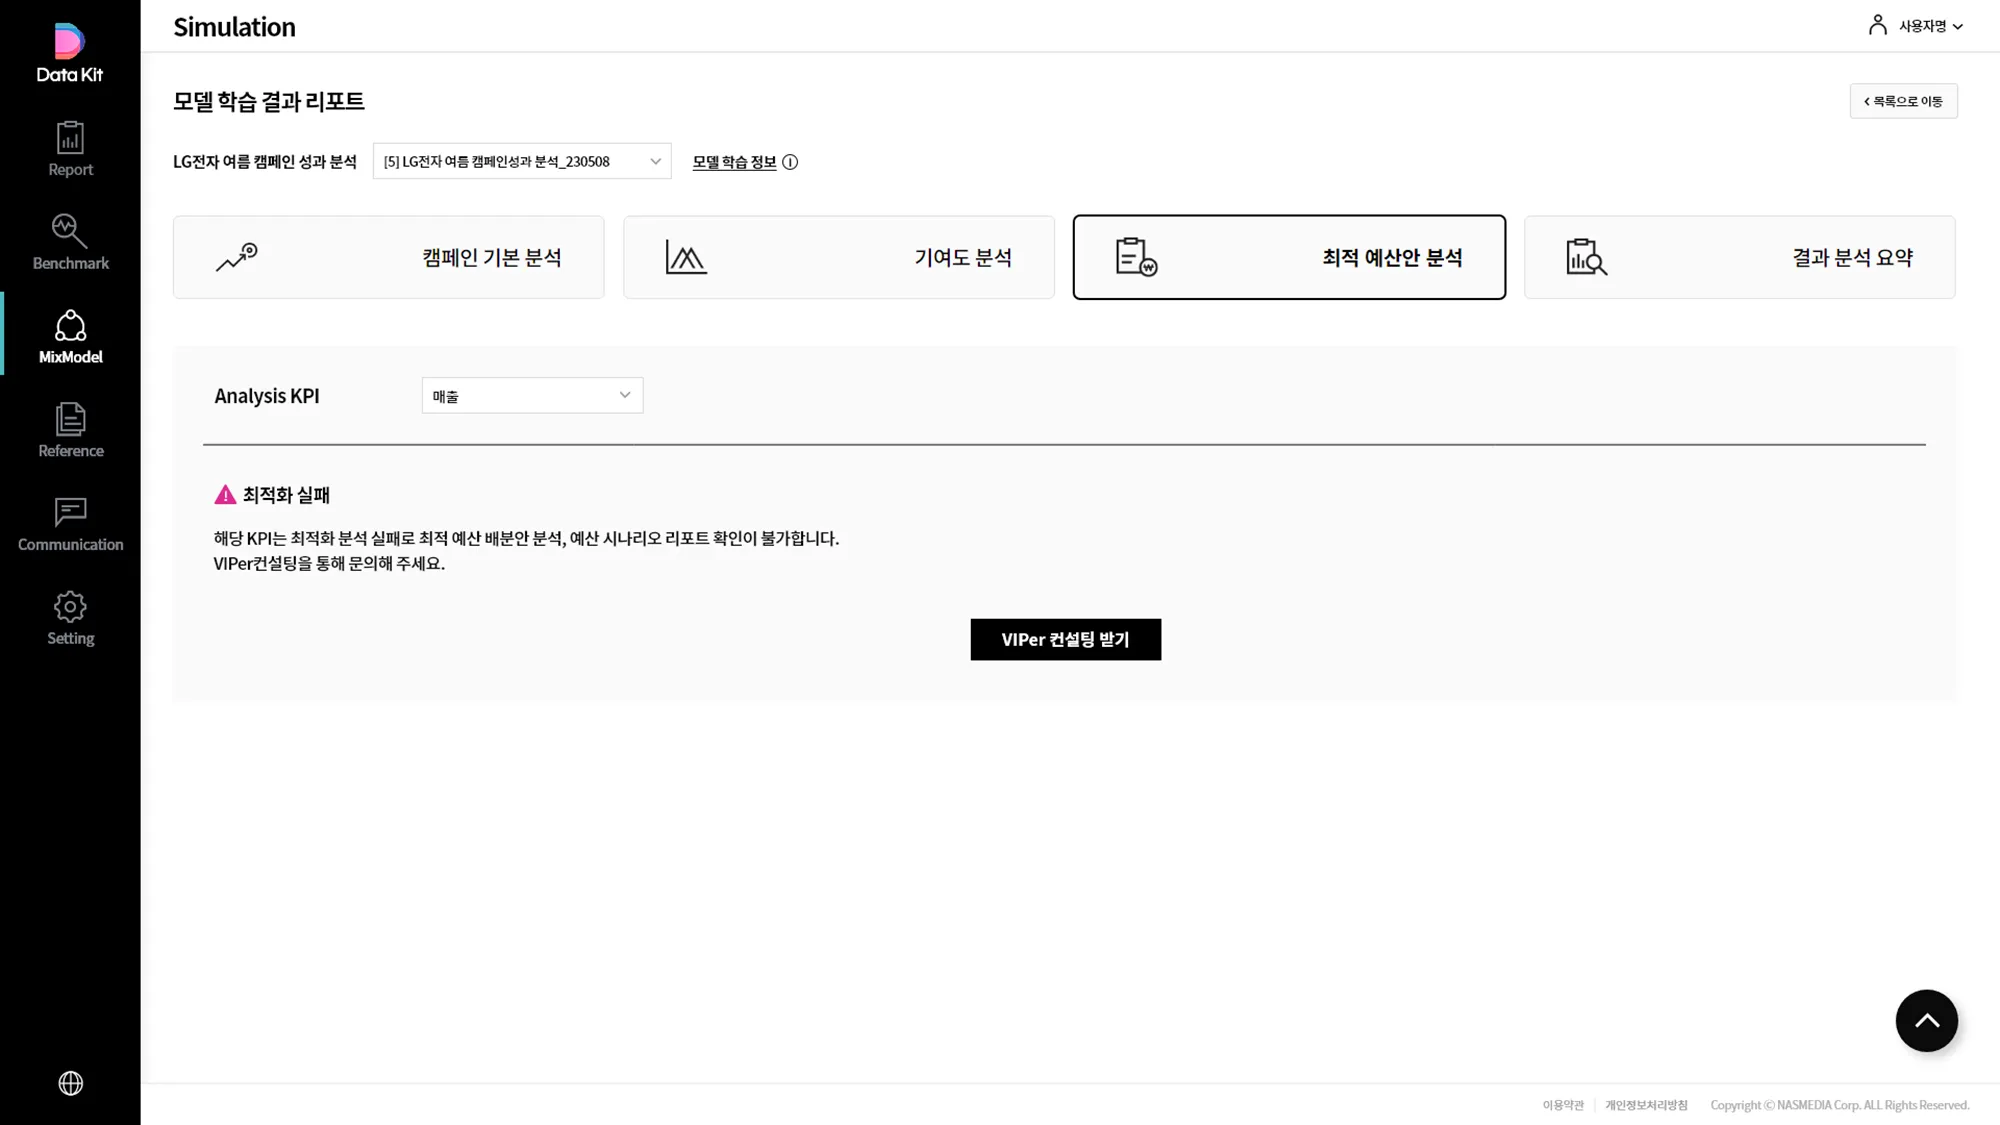
Task: Click the info icon beside 모델 학습 정보
Action: click(x=790, y=162)
